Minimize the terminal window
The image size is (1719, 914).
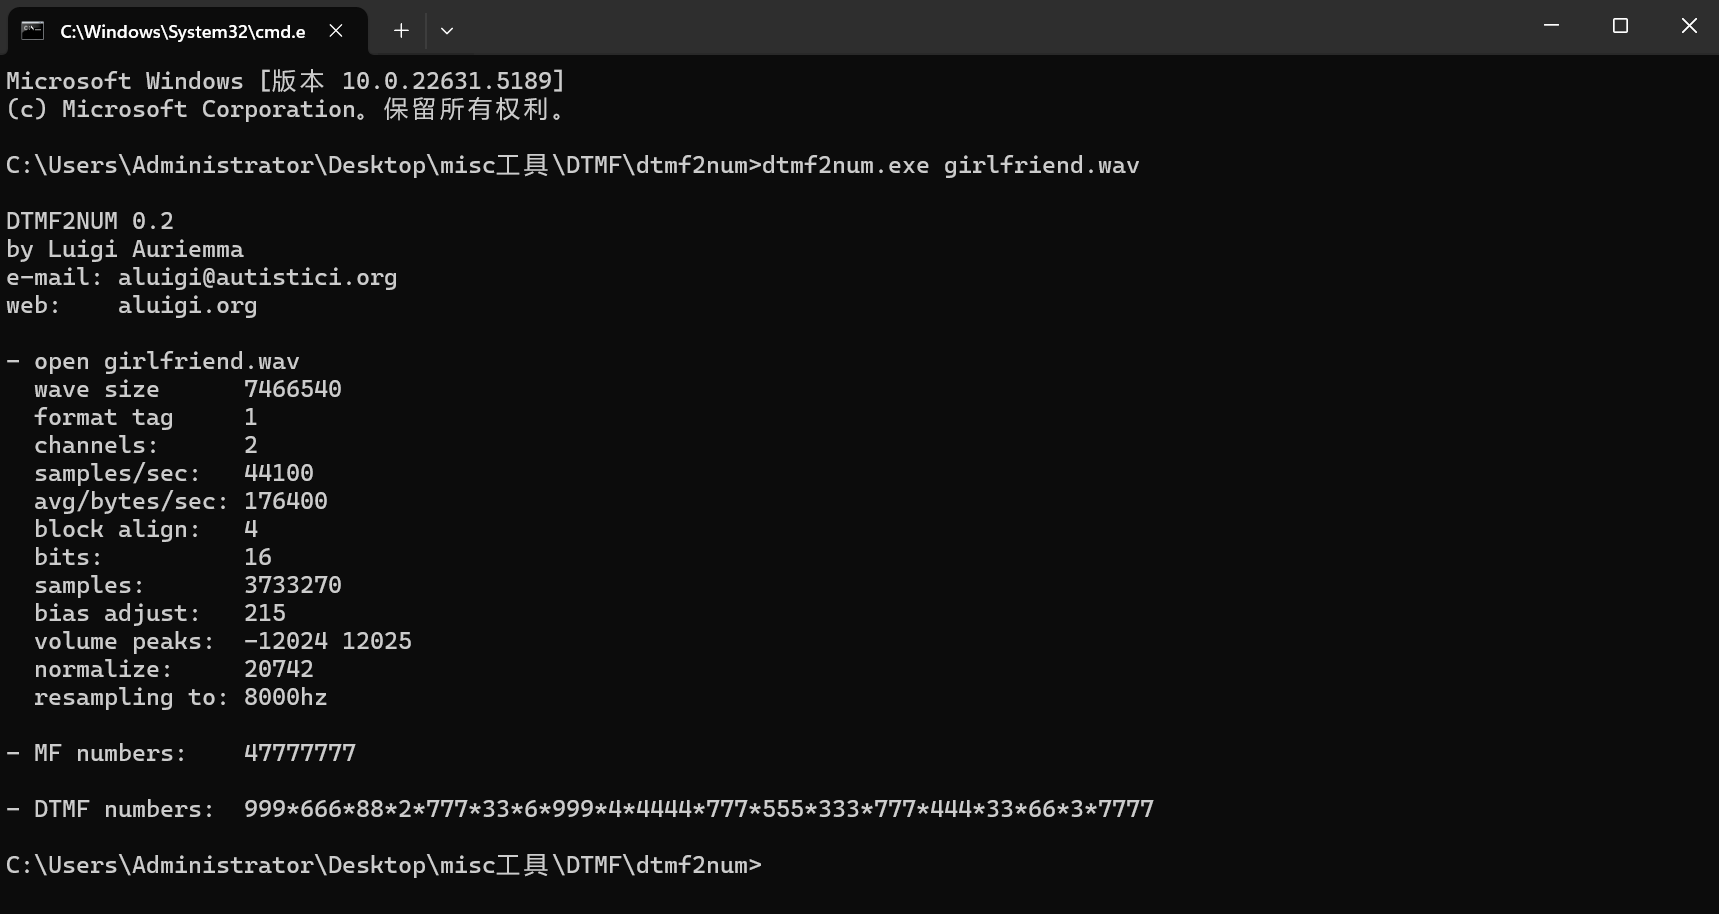click(1551, 26)
